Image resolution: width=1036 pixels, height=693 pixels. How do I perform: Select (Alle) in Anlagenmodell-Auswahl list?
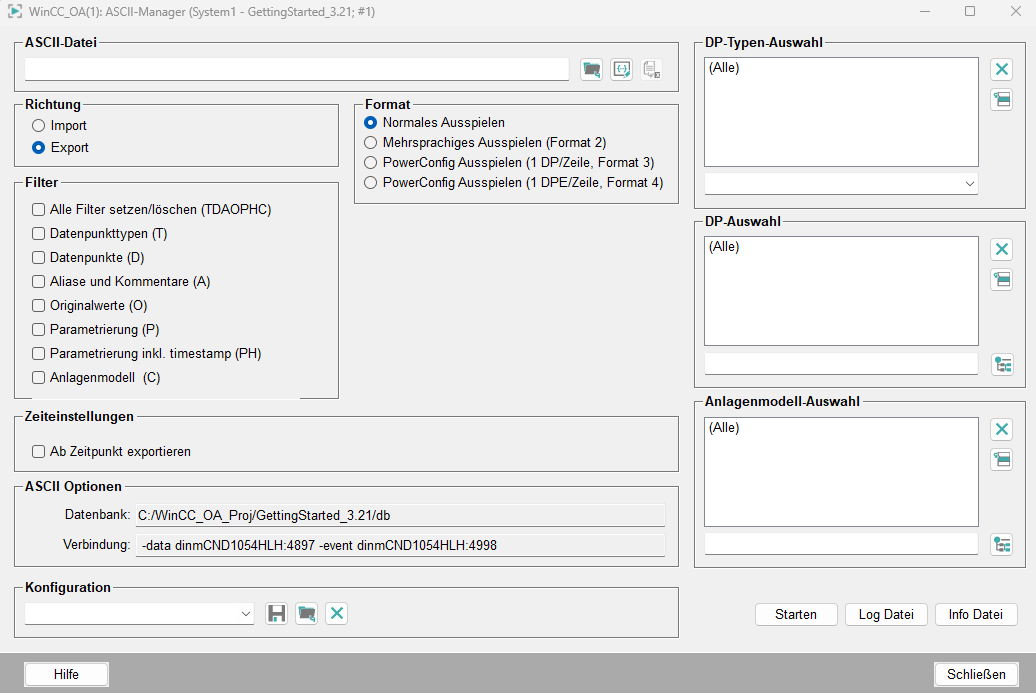tap(724, 427)
